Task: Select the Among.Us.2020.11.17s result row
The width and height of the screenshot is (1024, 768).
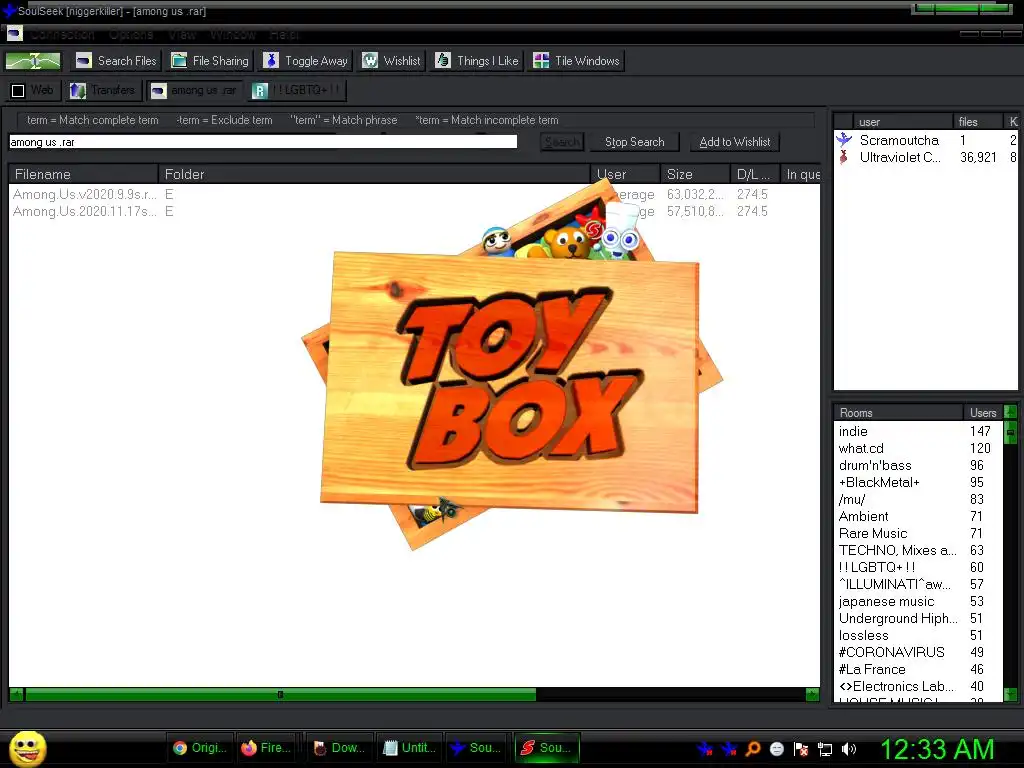Action: pyautogui.click(x=414, y=211)
